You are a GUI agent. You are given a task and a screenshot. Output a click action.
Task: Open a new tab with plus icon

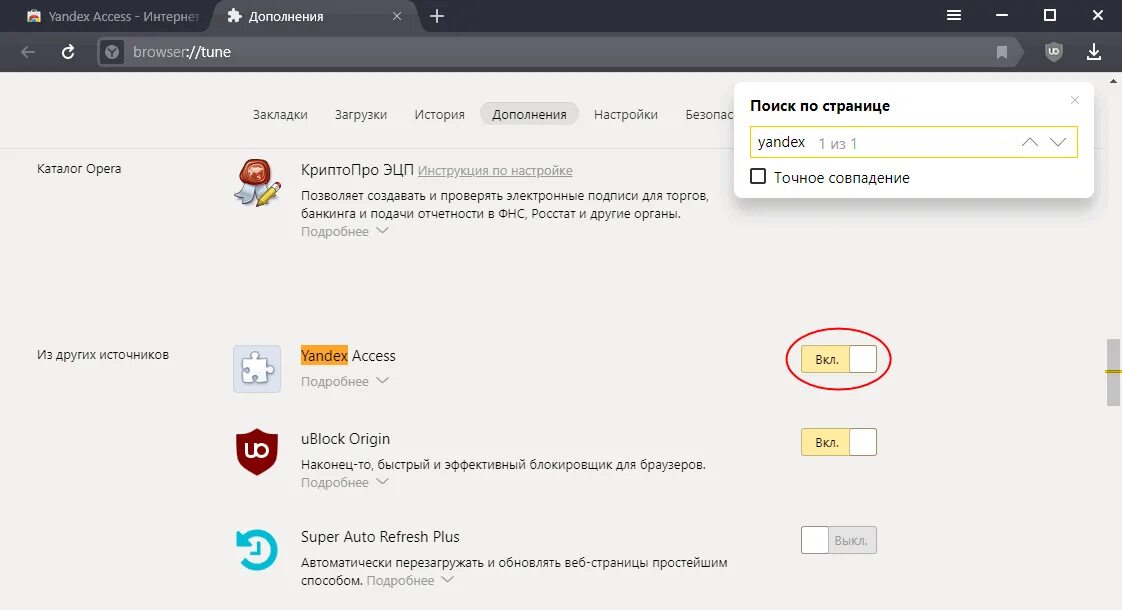click(436, 16)
